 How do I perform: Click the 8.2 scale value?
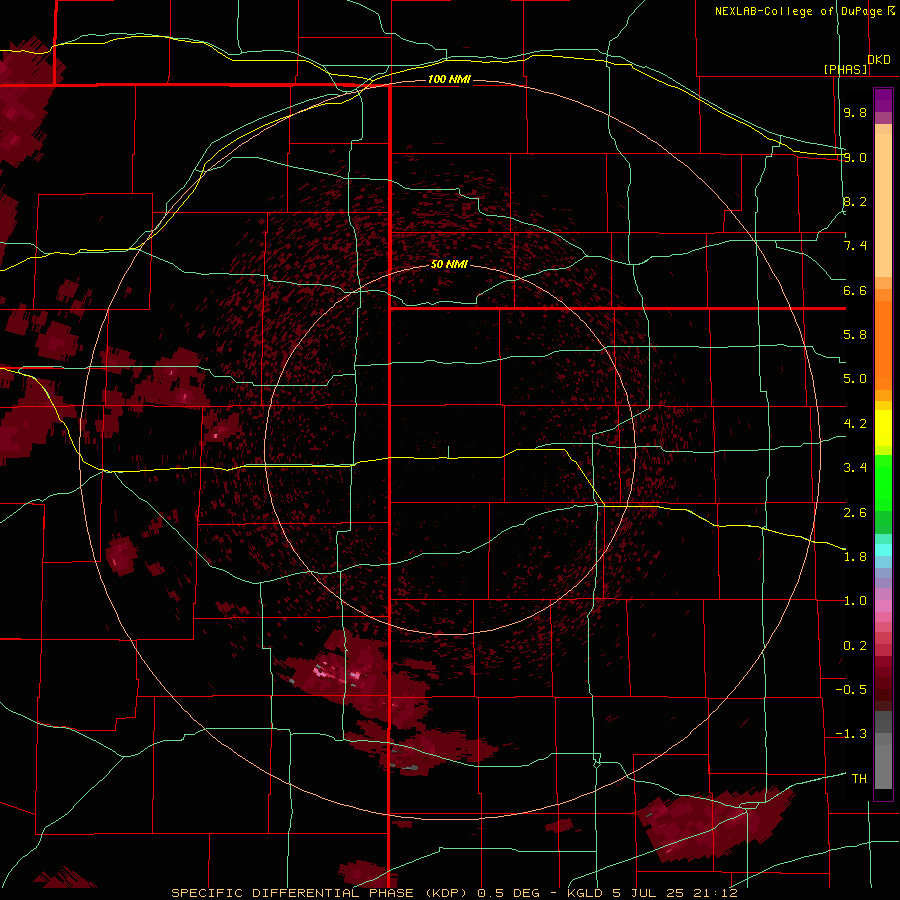[x=855, y=201]
